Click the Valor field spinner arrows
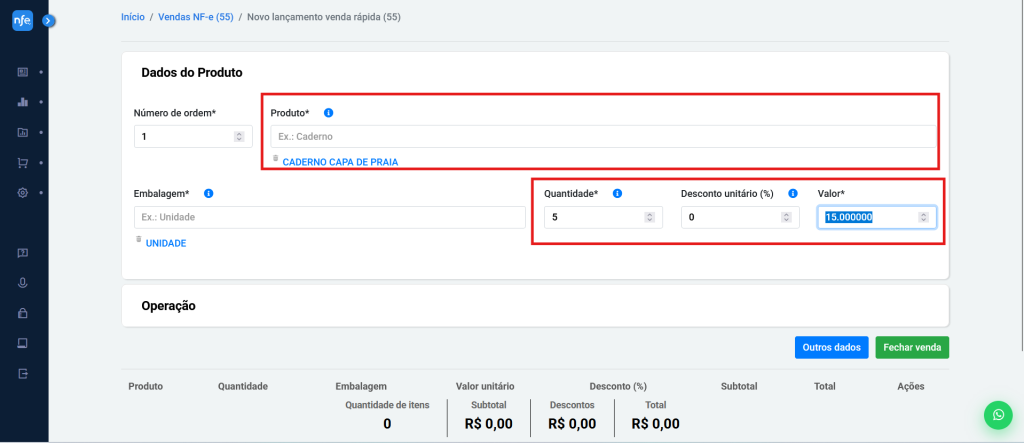 pyautogui.click(x=923, y=217)
